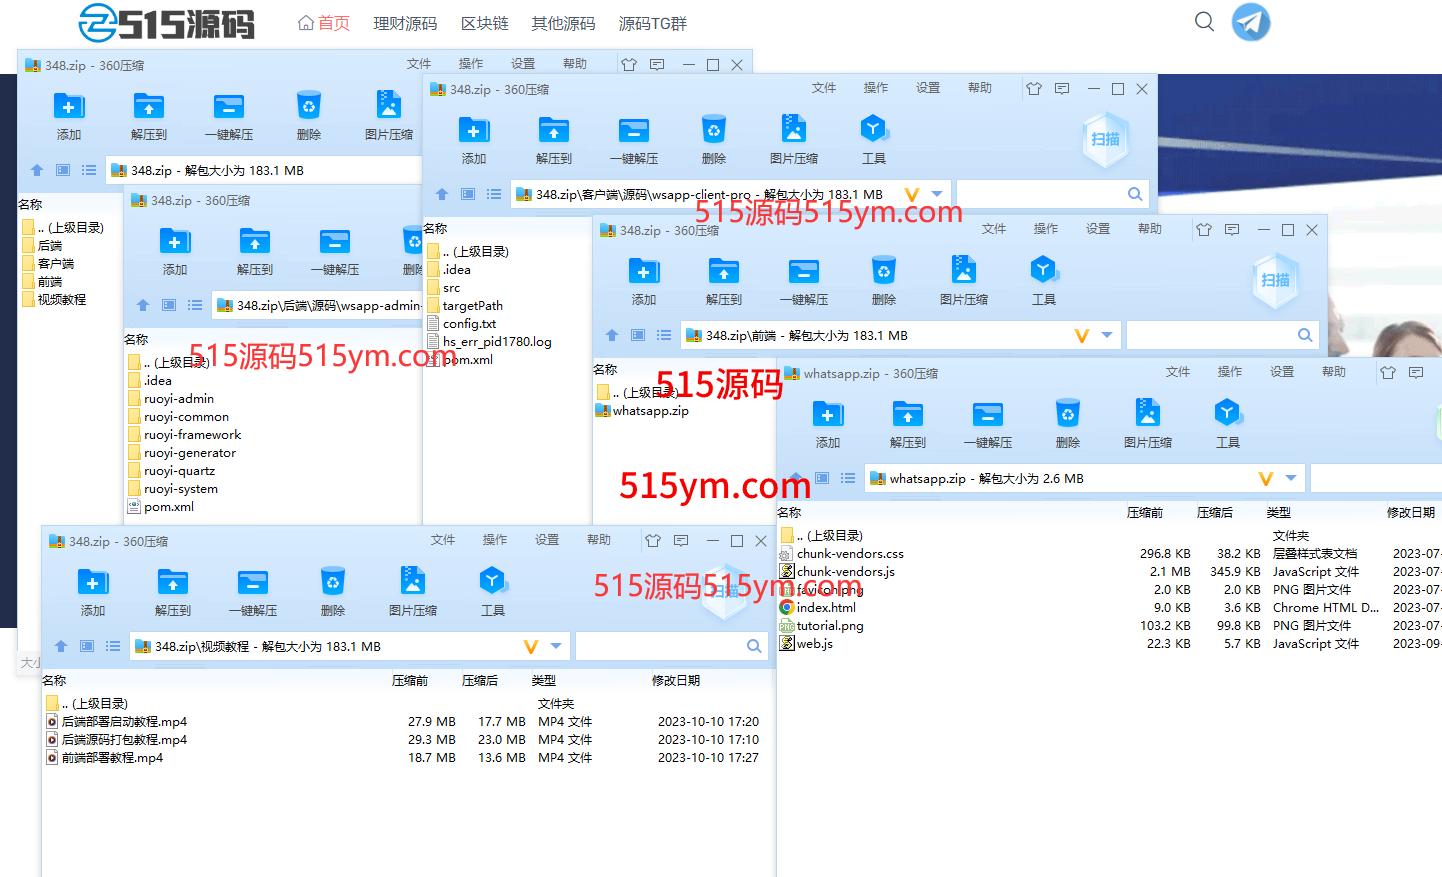Click the search magnifier in website header

click(x=1204, y=22)
